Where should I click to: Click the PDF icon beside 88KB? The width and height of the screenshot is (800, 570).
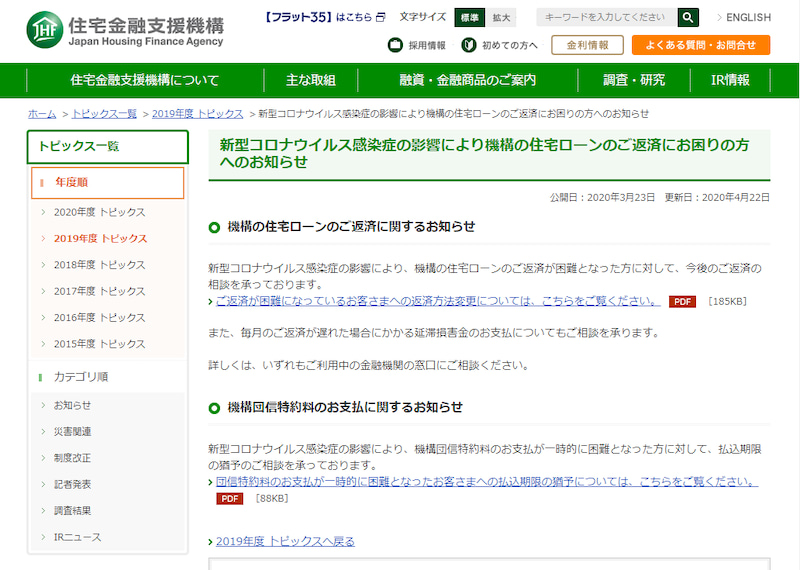point(230,498)
